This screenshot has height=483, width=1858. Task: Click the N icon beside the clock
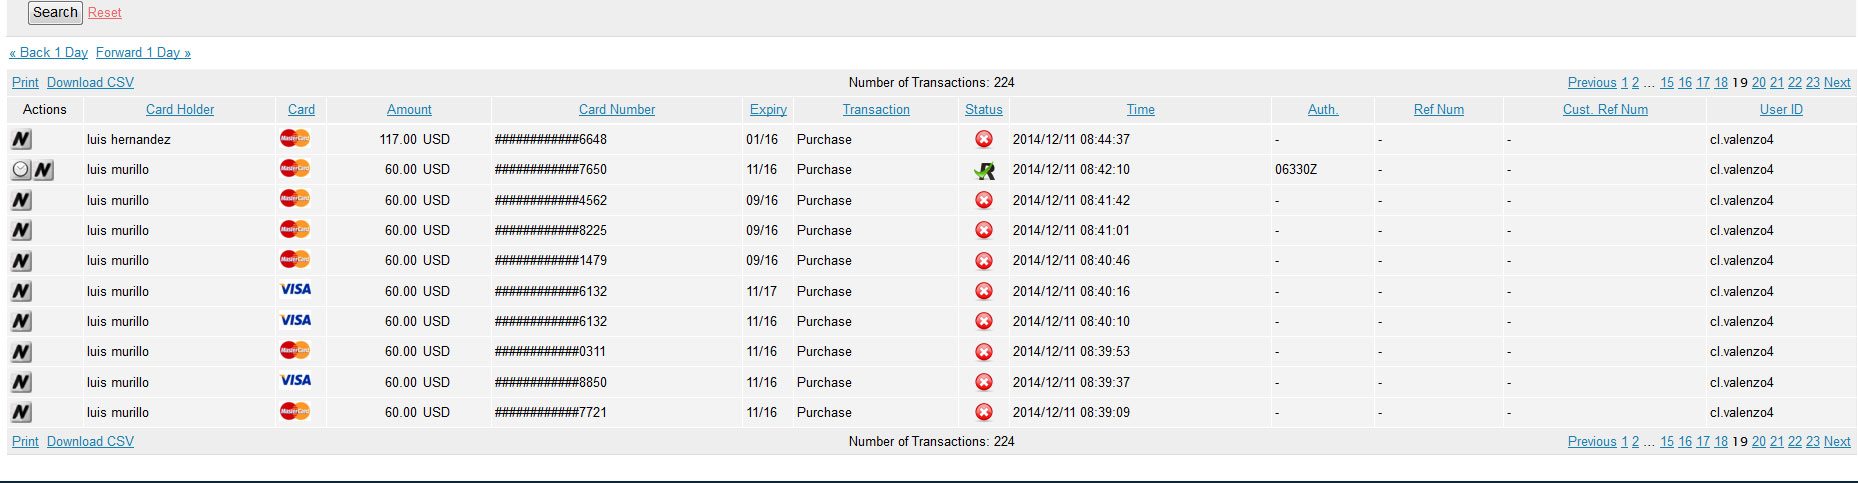(x=43, y=170)
